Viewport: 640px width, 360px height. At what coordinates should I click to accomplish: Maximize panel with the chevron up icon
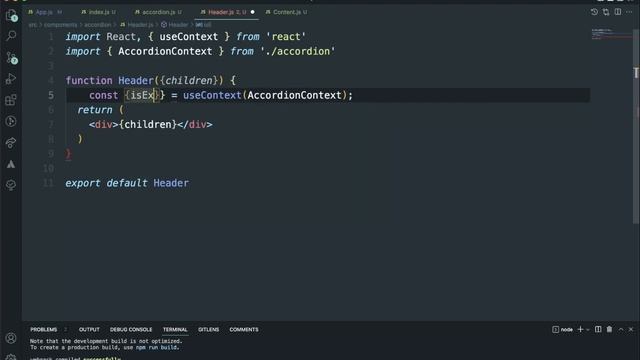tap(621, 329)
